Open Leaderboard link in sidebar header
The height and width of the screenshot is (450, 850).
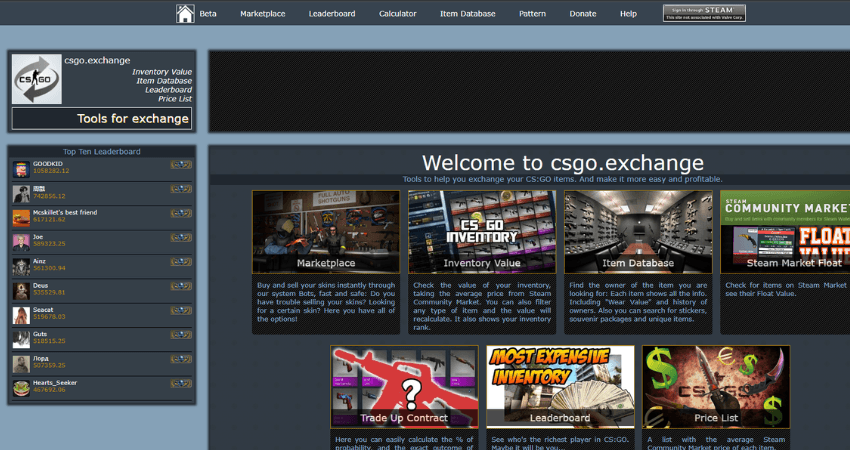168,90
